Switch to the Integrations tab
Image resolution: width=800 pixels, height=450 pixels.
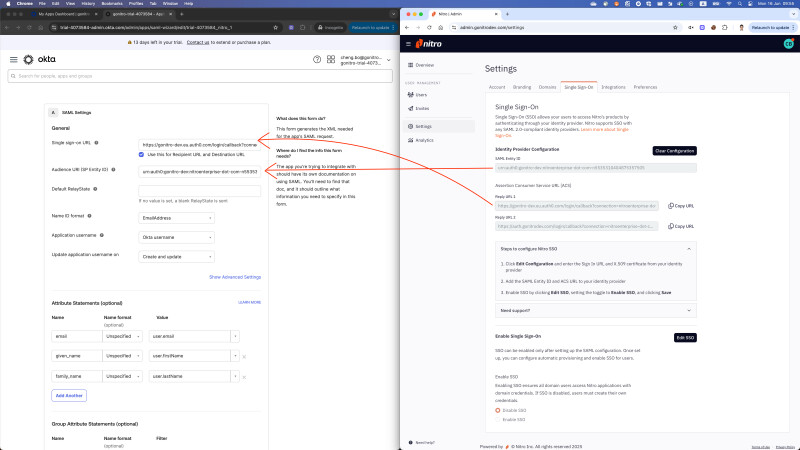pyautogui.click(x=613, y=87)
